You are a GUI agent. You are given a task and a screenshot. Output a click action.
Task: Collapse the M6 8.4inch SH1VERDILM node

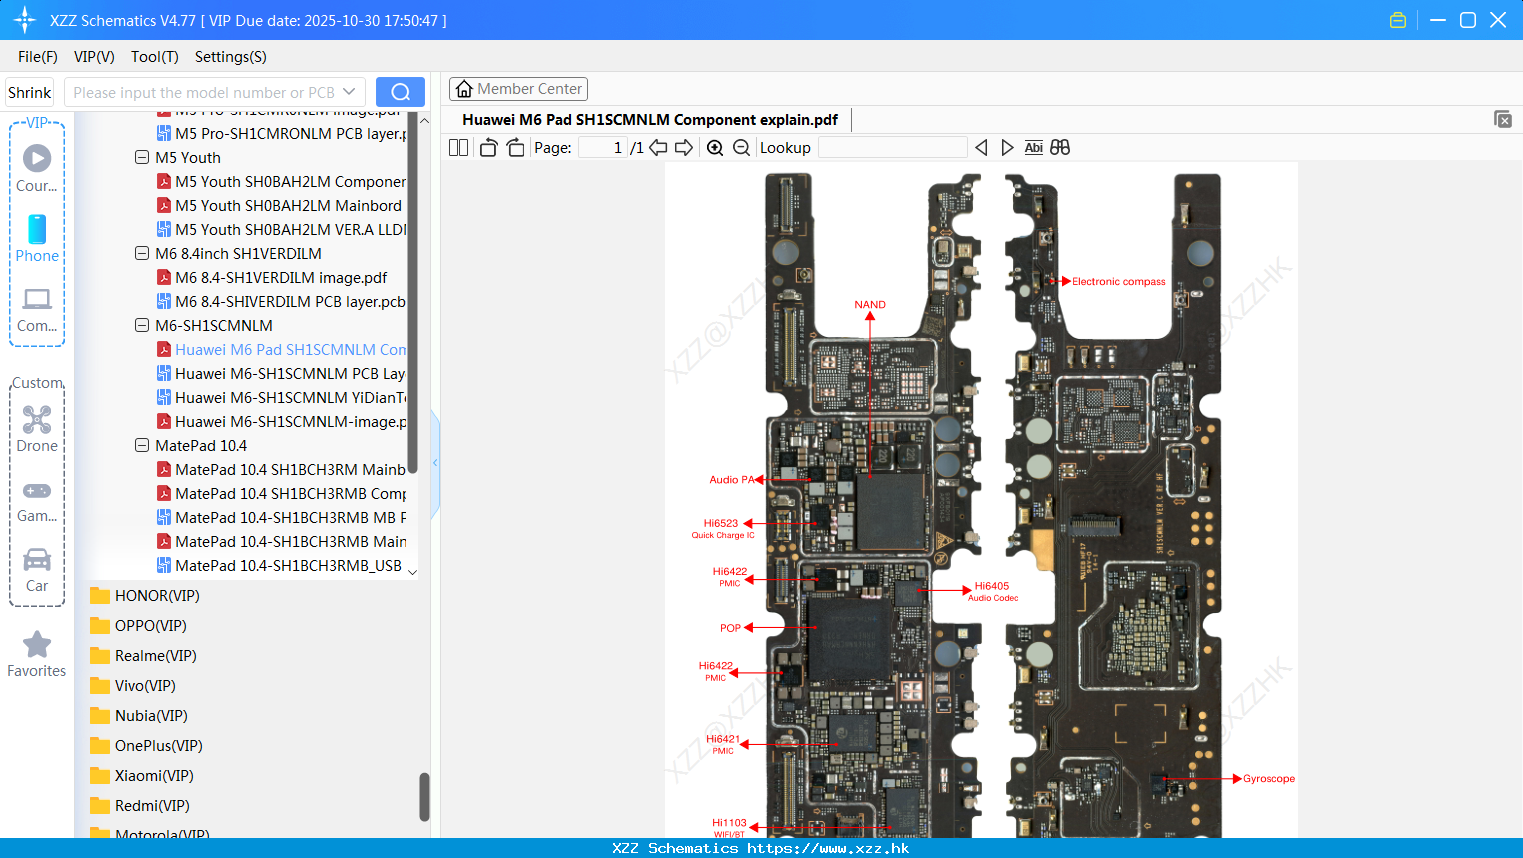click(142, 253)
